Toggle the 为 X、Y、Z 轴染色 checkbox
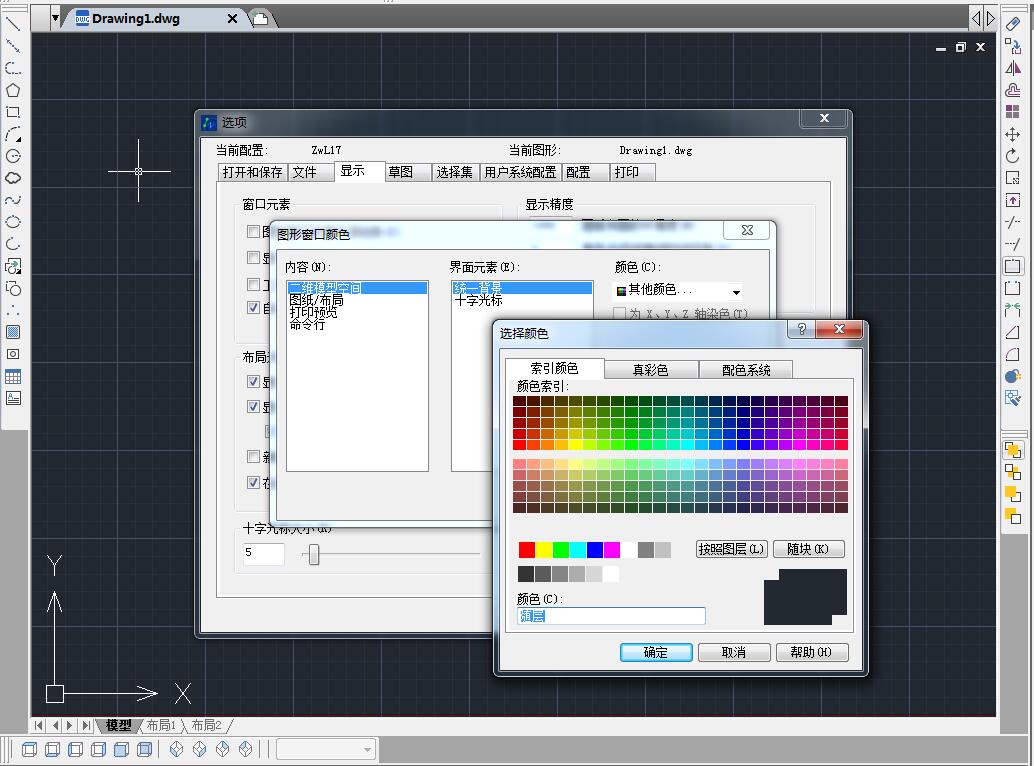Screen dimensions: 1034x766 coord(621,314)
